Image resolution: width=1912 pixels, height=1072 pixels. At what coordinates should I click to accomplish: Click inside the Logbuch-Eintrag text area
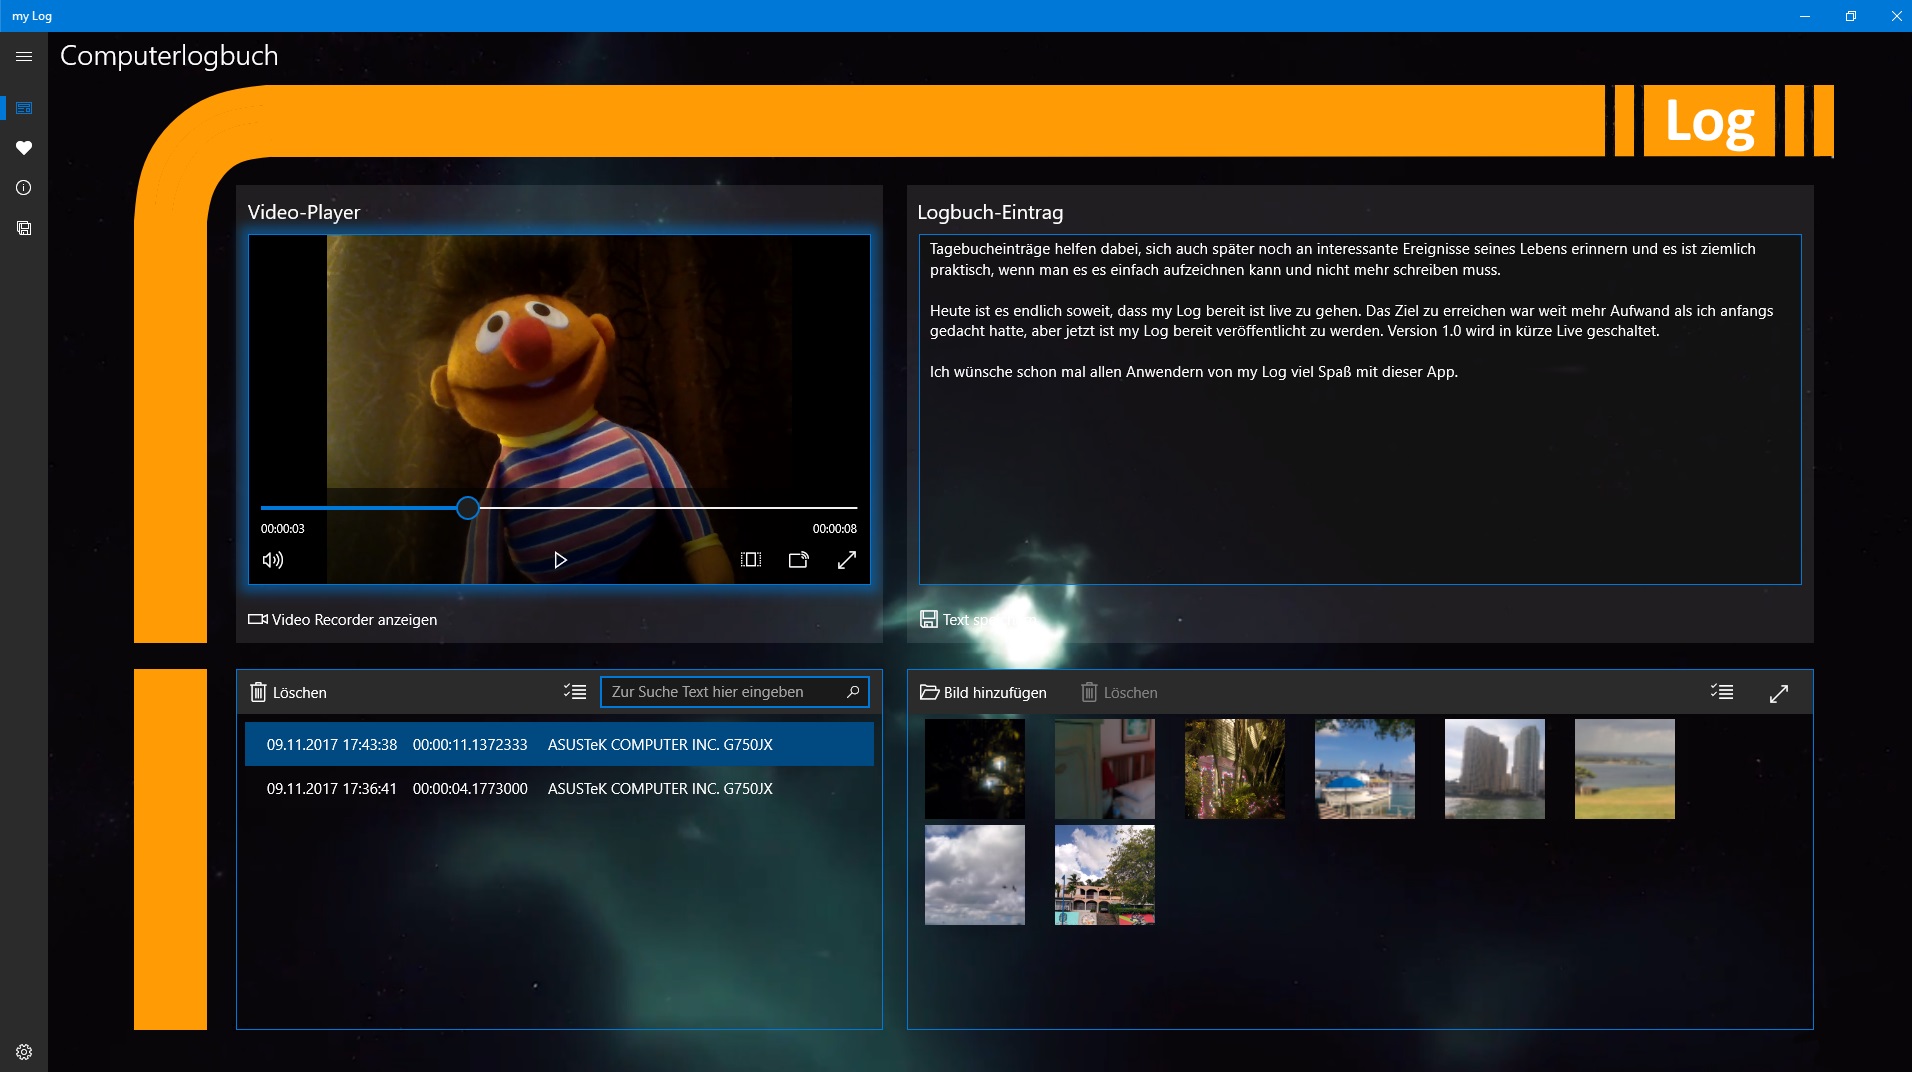(x=1360, y=409)
